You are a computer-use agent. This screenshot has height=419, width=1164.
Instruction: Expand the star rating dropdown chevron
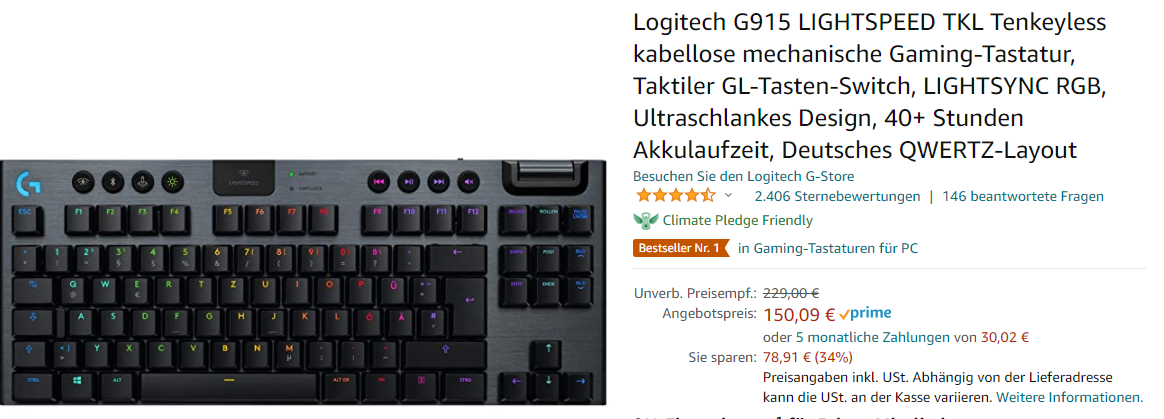(x=728, y=196)
